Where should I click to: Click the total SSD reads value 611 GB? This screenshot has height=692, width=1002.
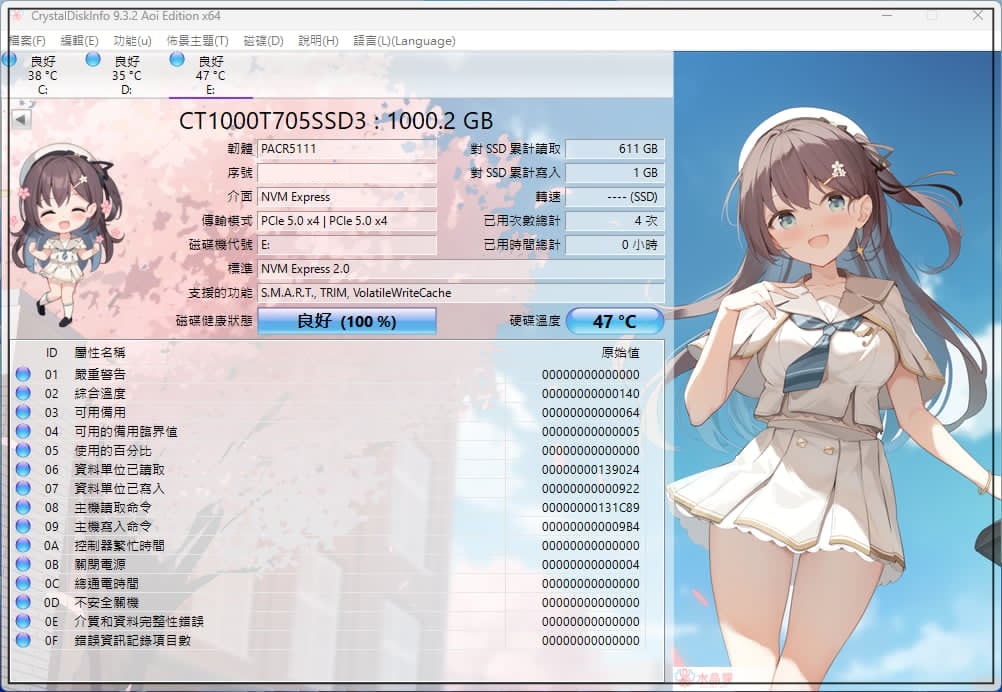(x=615, y=149)
